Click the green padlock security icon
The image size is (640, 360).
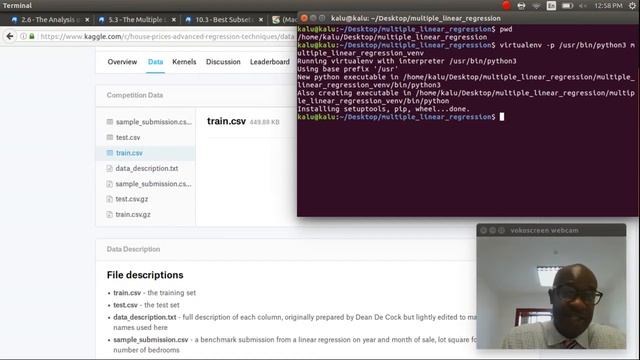click(32, 36)
